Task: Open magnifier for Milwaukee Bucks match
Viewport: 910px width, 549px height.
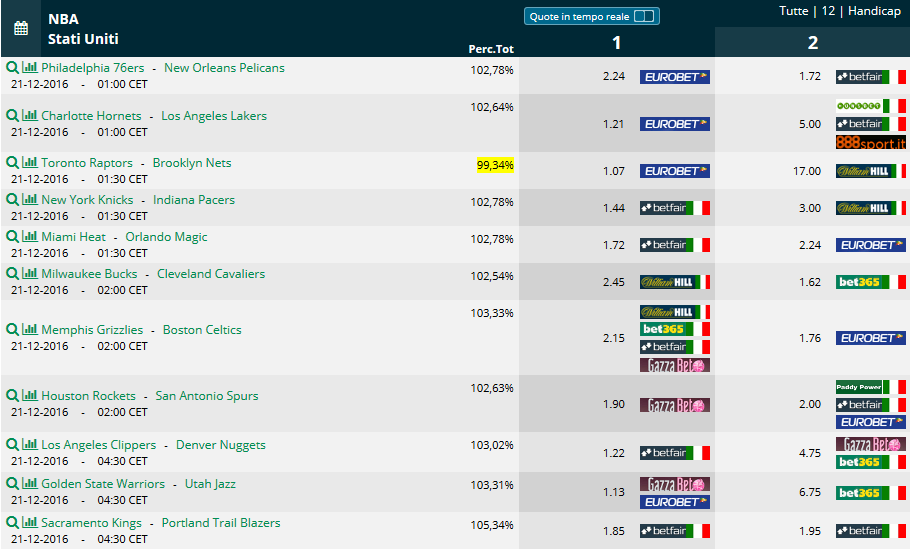Action: point(12,273)
